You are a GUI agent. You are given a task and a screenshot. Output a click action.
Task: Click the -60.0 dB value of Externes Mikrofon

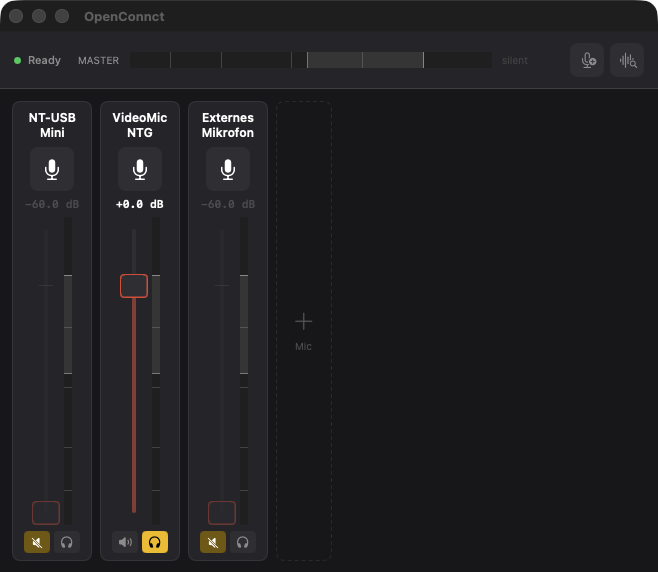click(228, 204)
